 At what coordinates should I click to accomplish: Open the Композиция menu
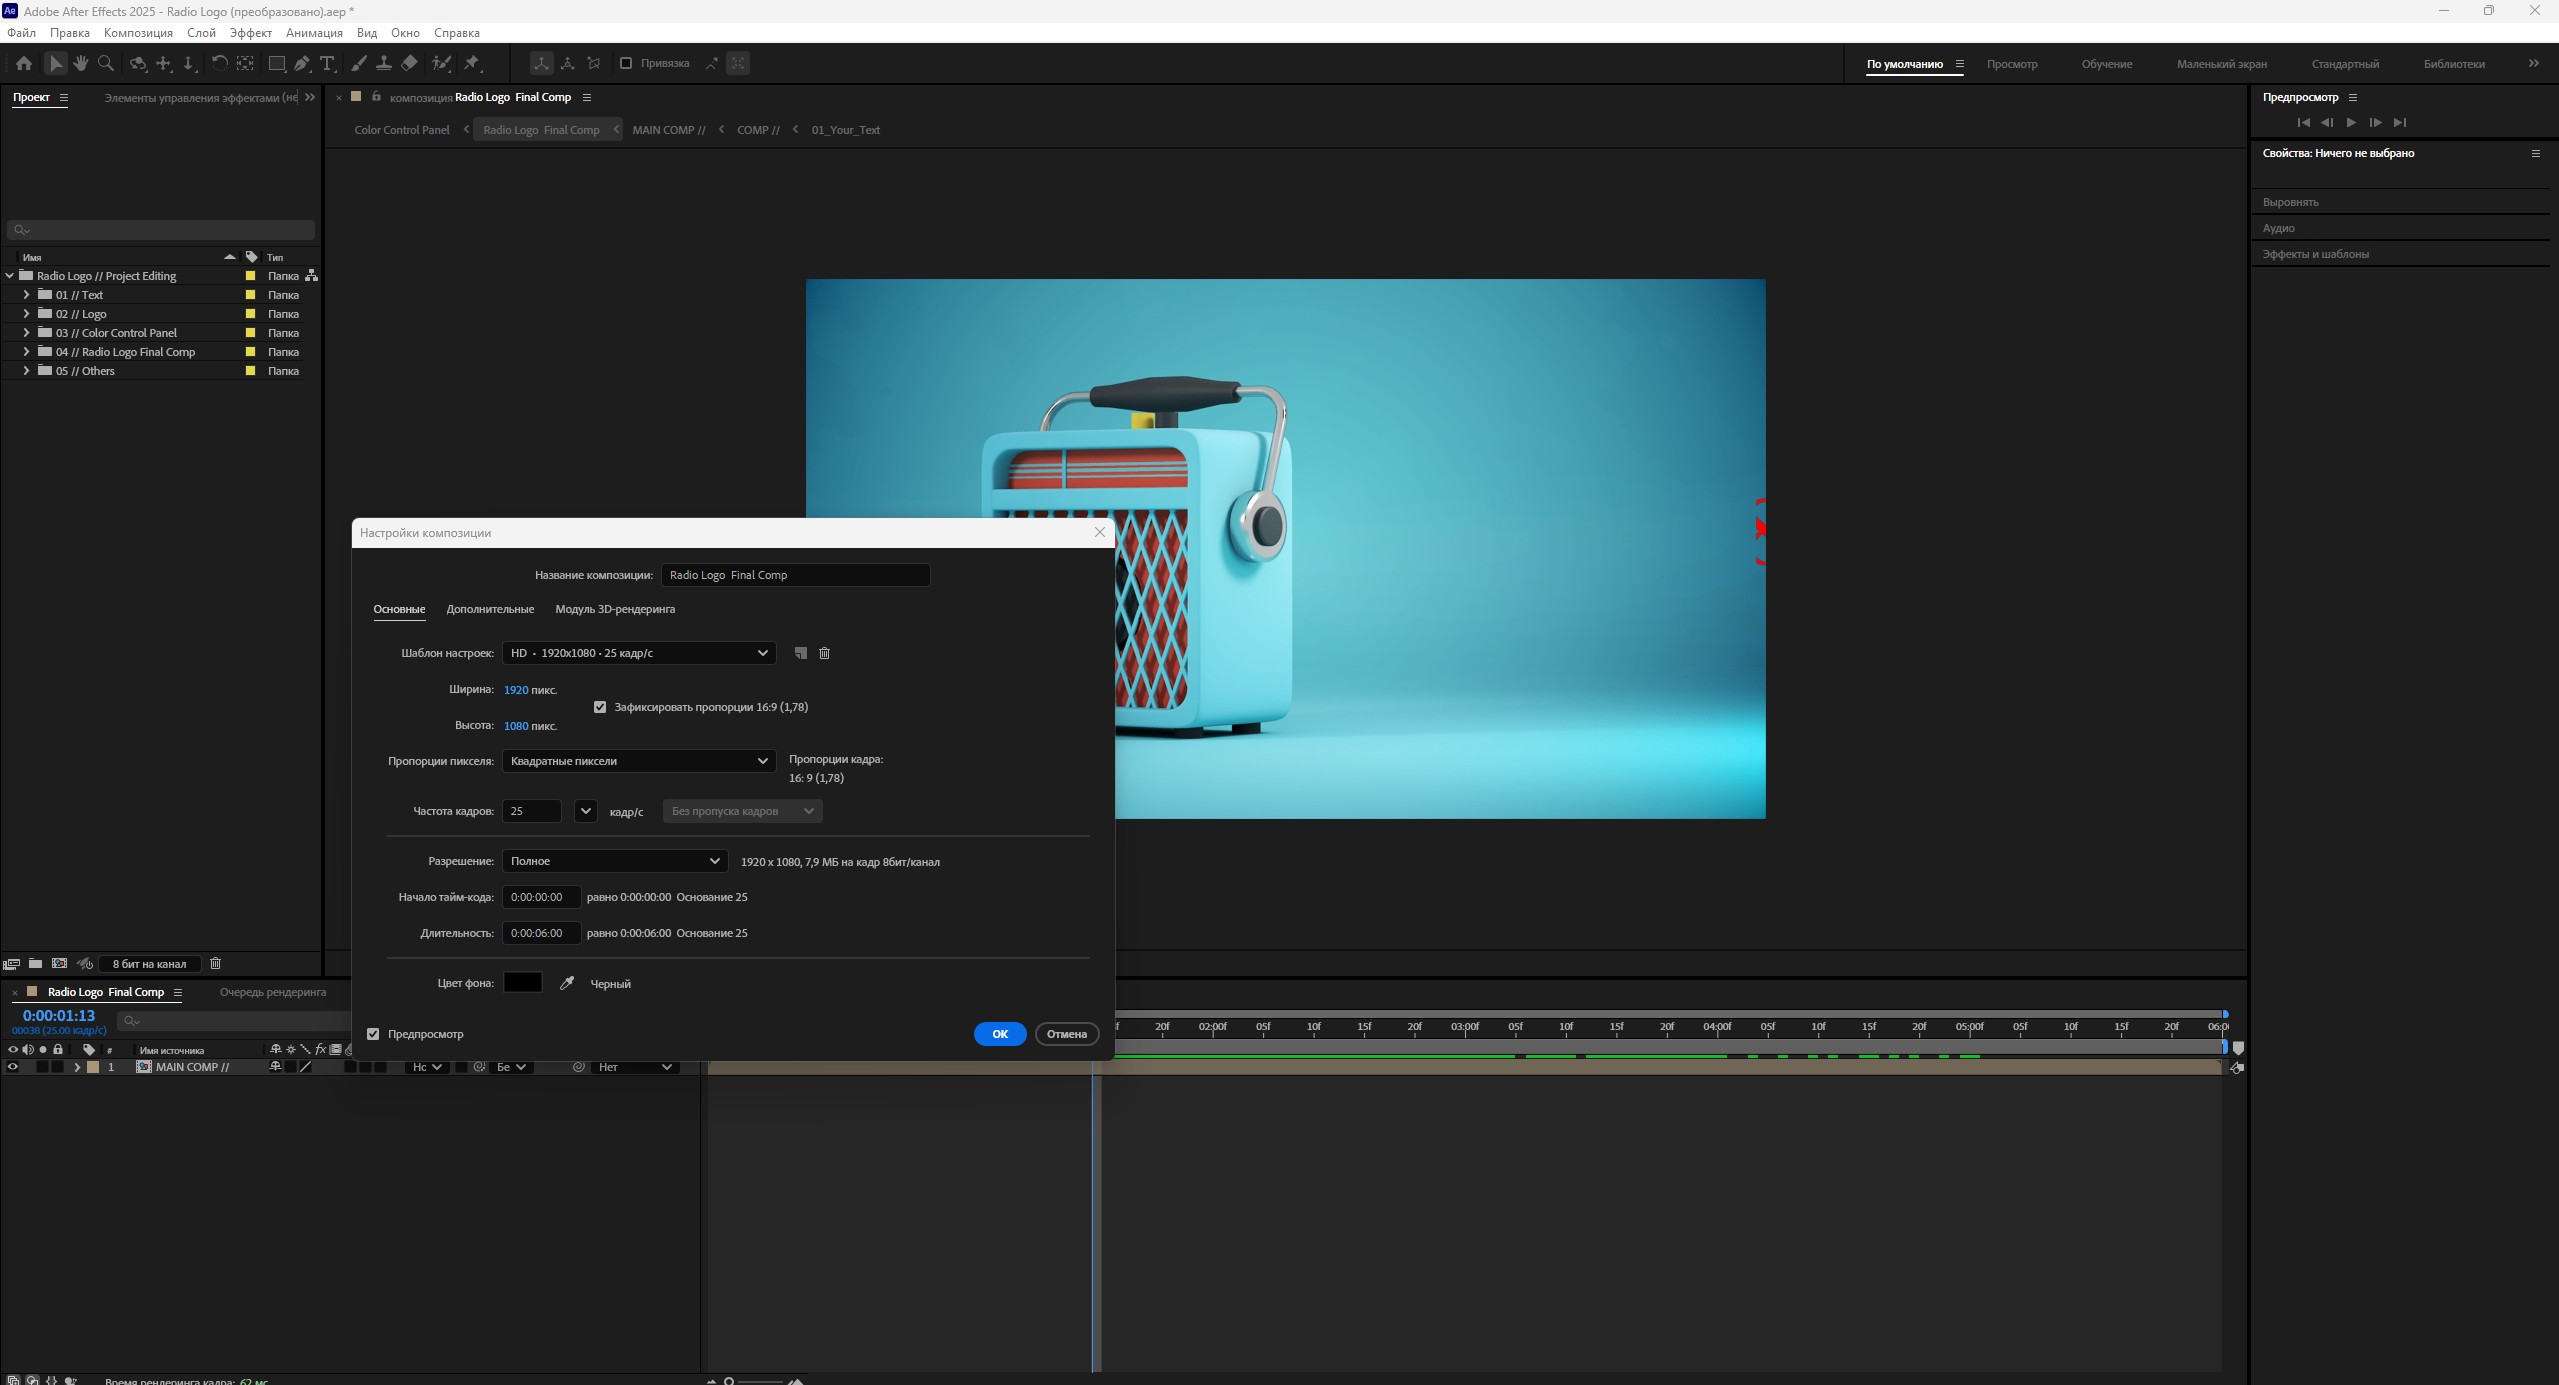coord(138,33)
